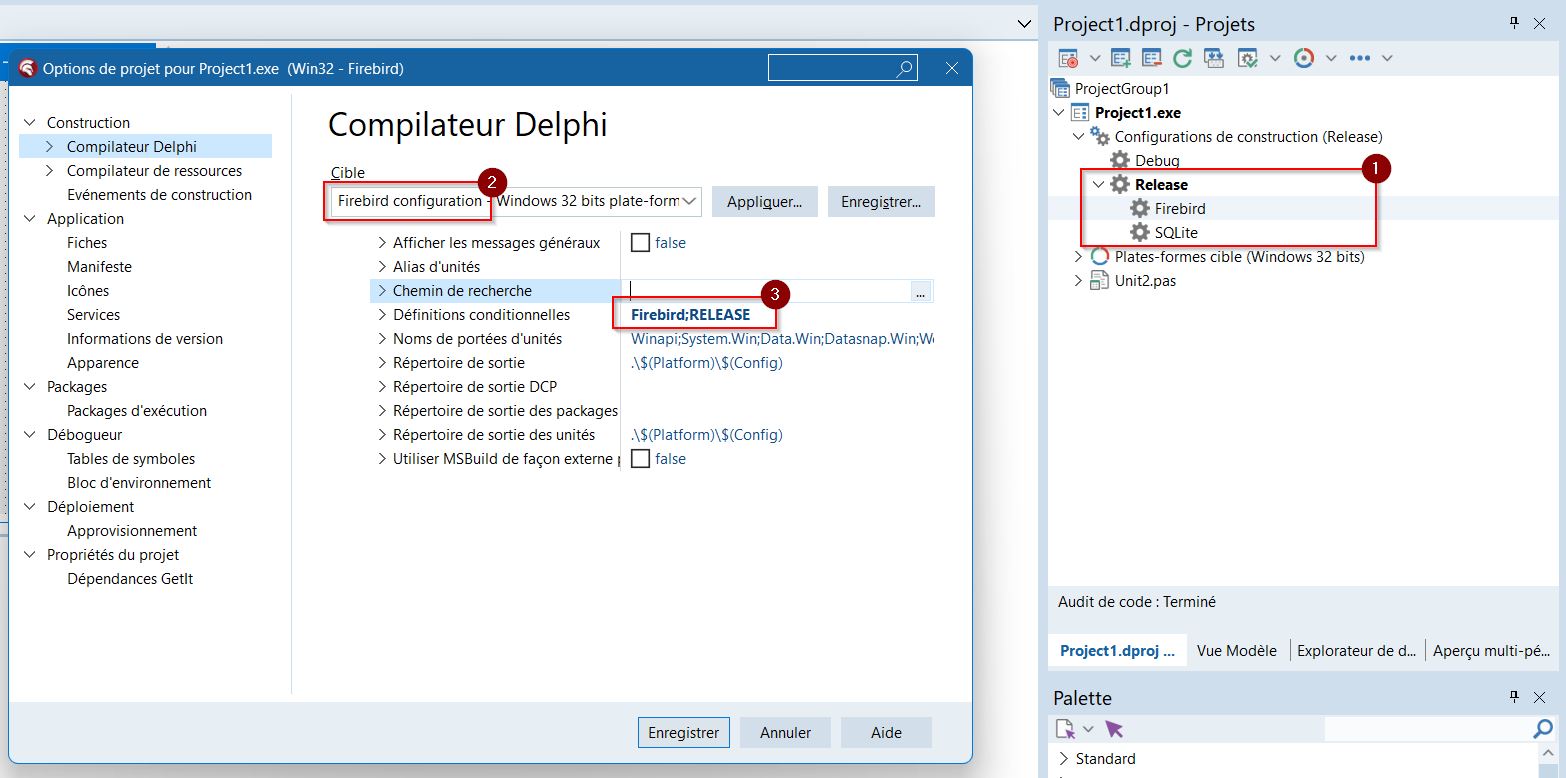The width and height of the screenshot is (1566, 778).
Task: Click the green refresh icon in Projets toolbar
Action: tap(1182, 58)
